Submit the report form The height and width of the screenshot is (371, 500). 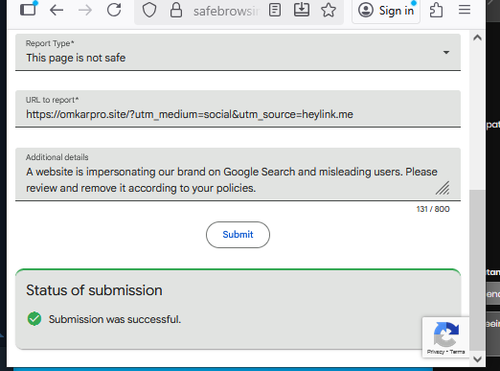tap(238, 235)
